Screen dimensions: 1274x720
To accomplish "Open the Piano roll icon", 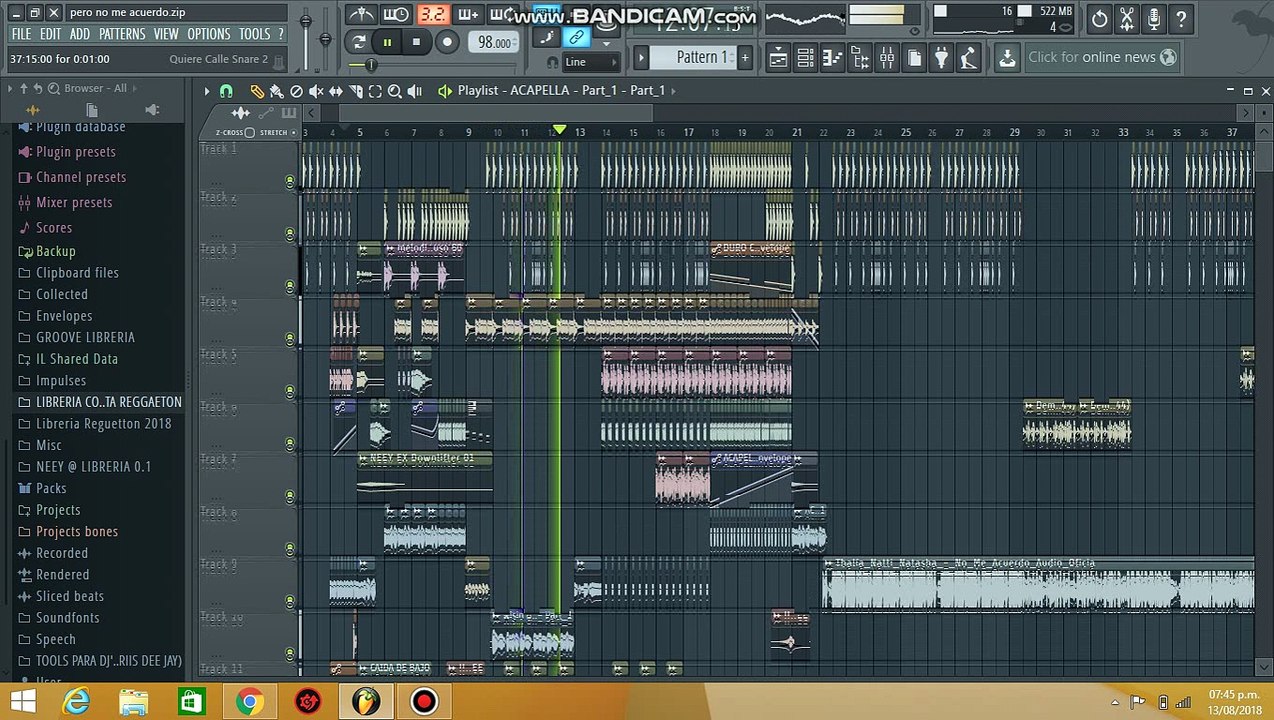I will coord(832,58).
